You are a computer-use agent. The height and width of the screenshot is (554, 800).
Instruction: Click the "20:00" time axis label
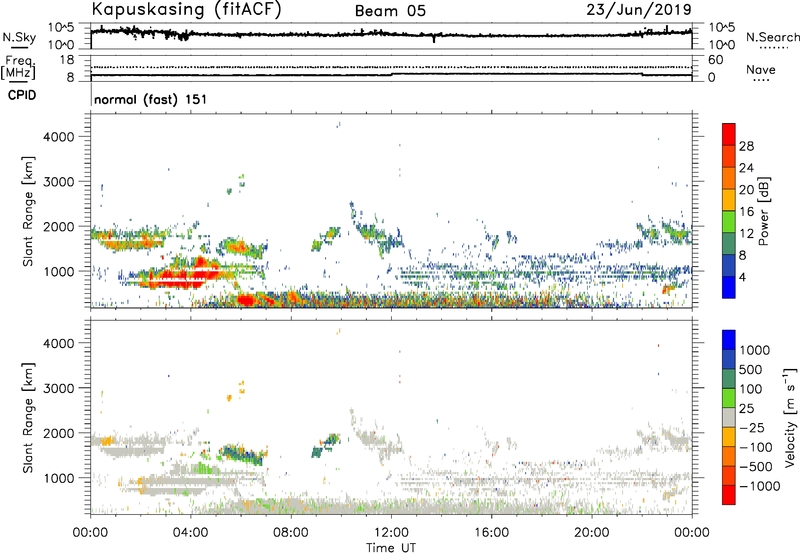(x=592, y=533)
